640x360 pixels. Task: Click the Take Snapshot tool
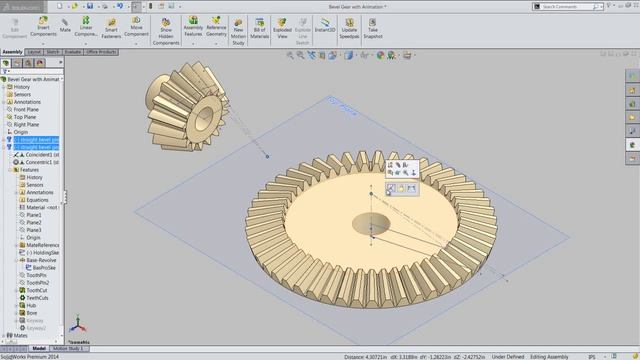coord(373,28)
